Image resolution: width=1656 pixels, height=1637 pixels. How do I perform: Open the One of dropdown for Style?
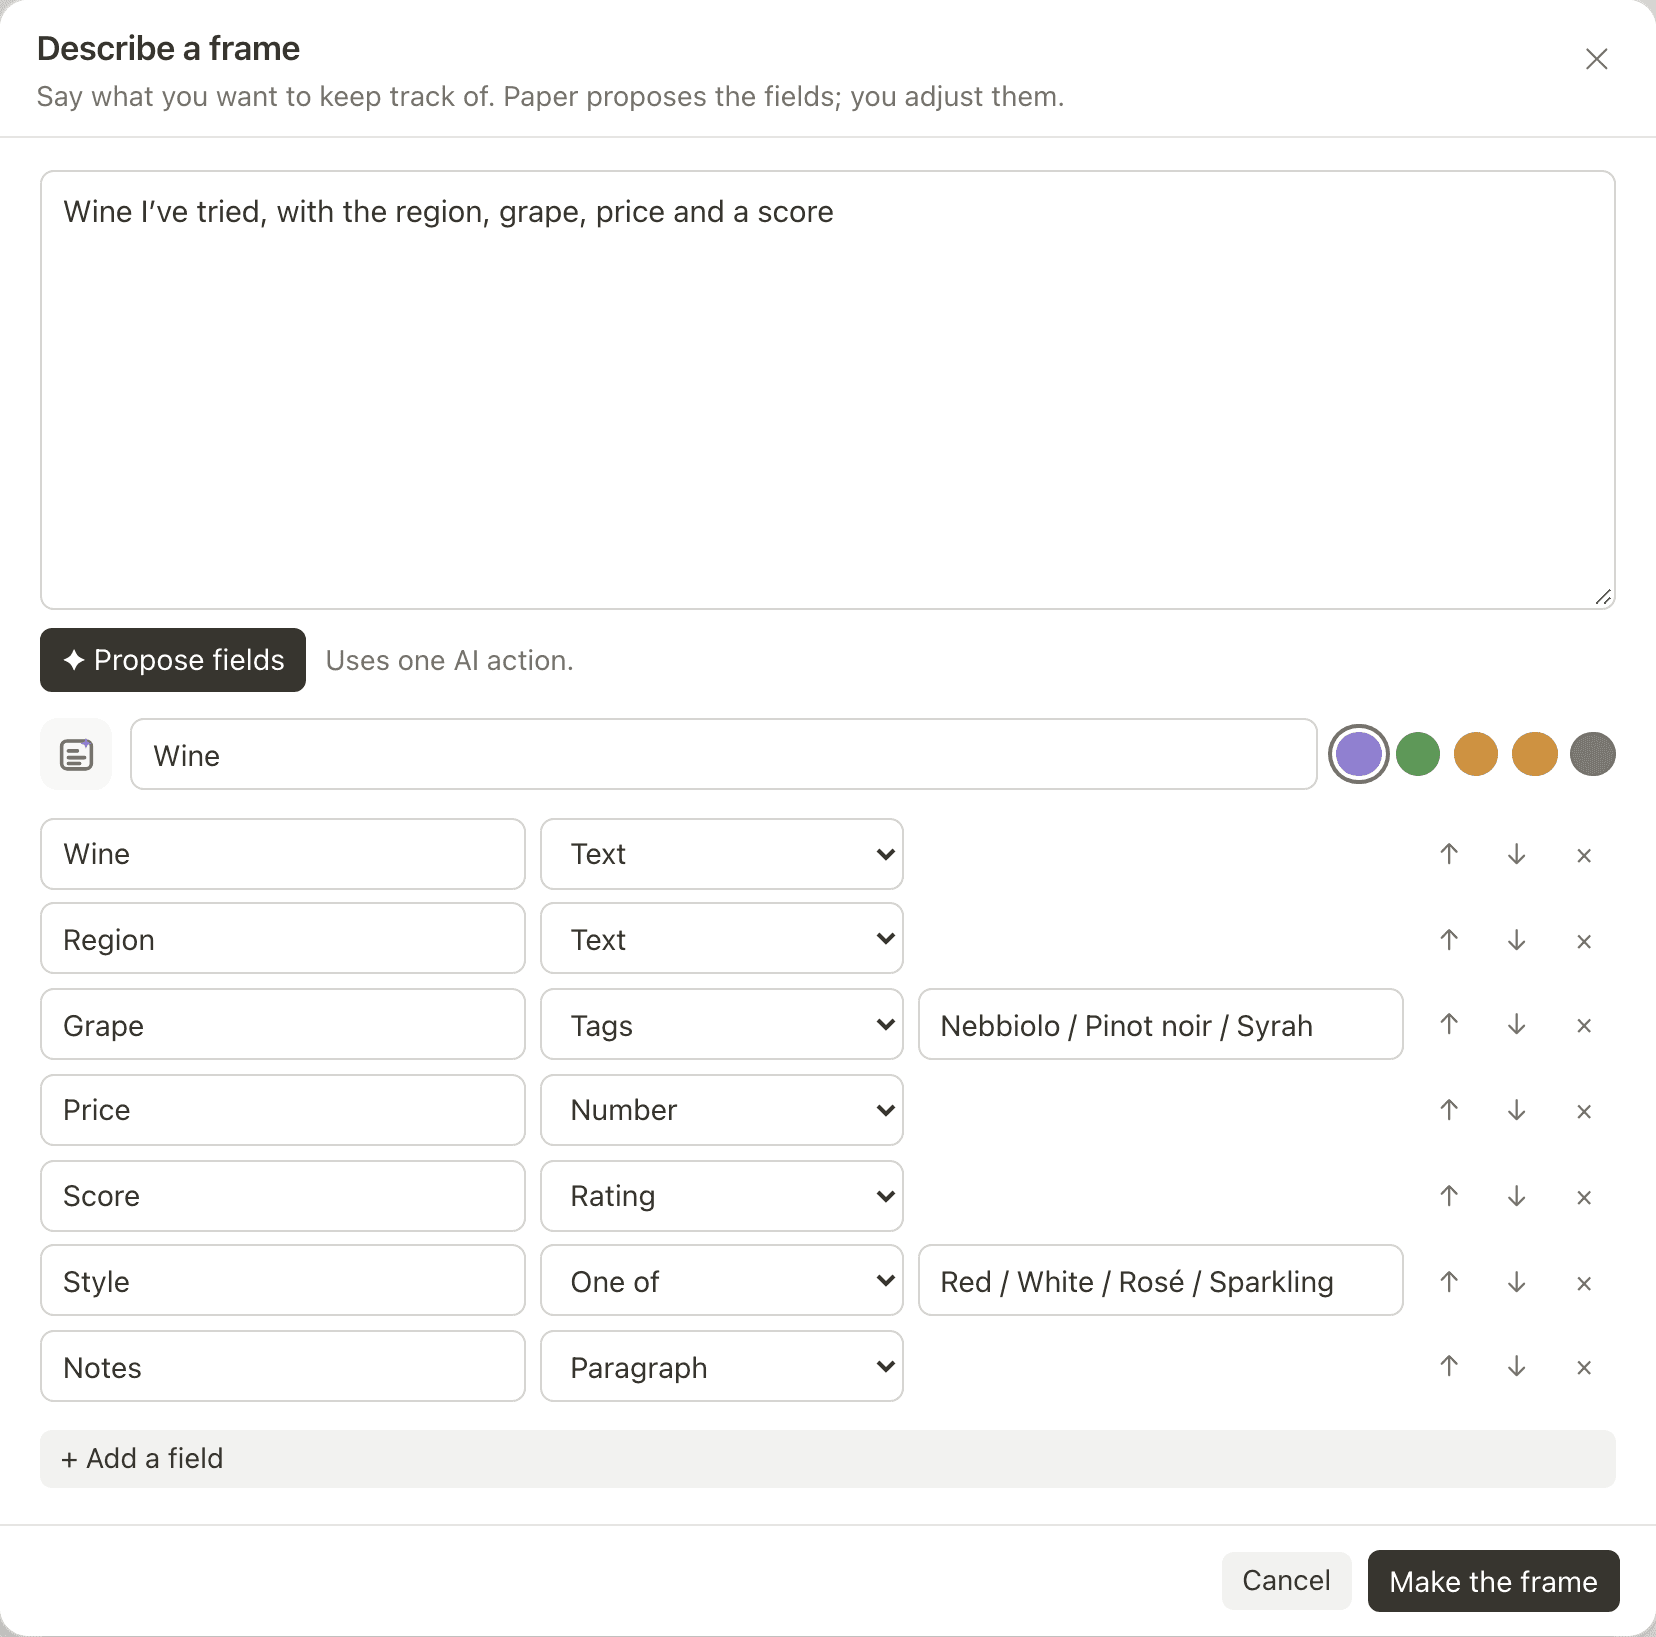click(x=722, y=1280)
